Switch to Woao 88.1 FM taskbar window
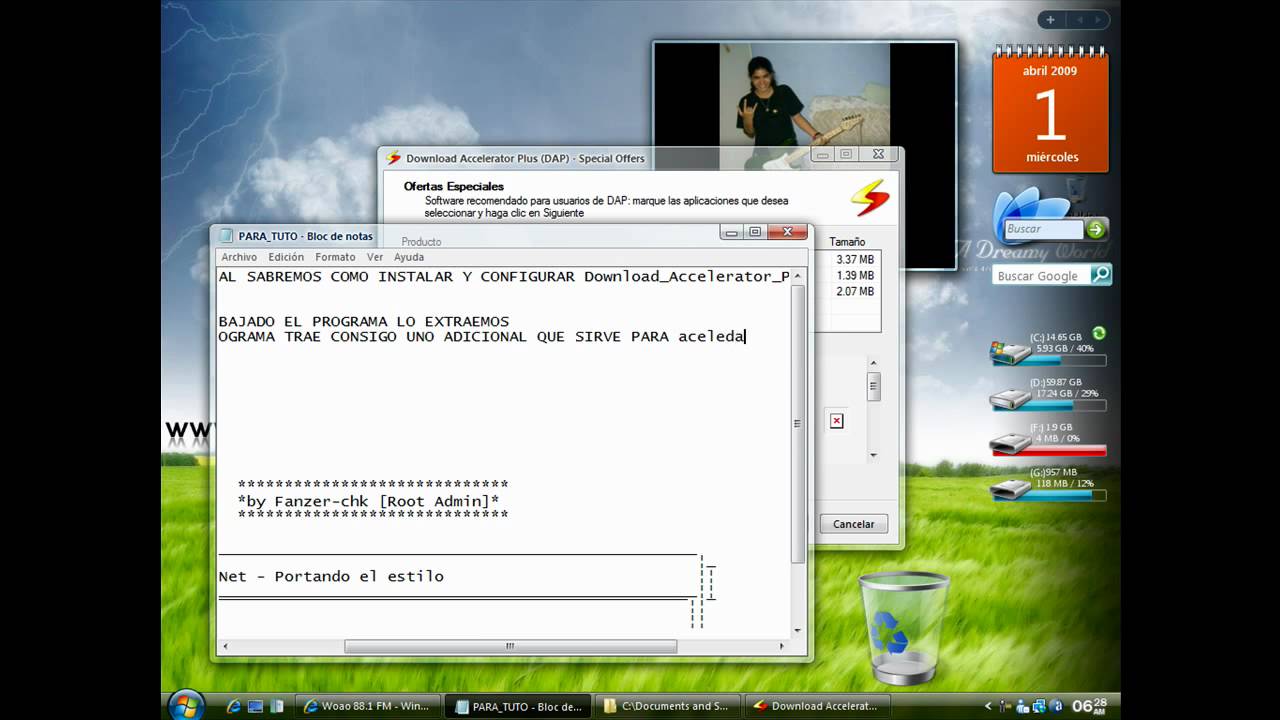The height and width of the screenshot is (720, 1280). coord(366,706)
